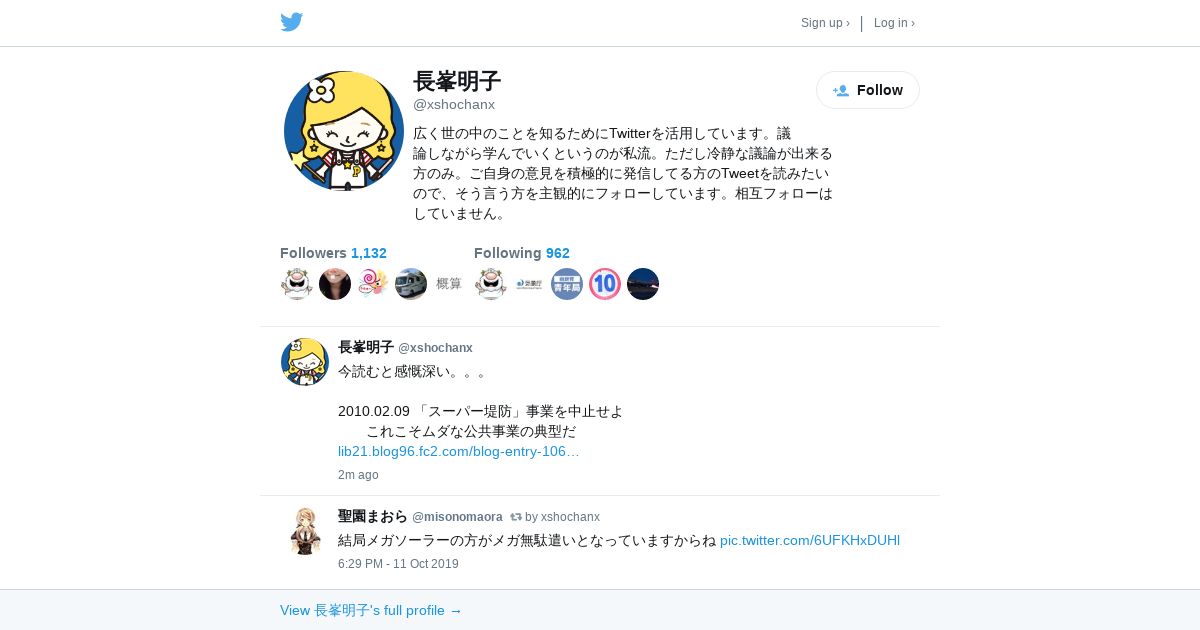This screenshot has height=630, width=1200.
Task: Select the lollipop follower avatar
Action: tap(373, 284)
